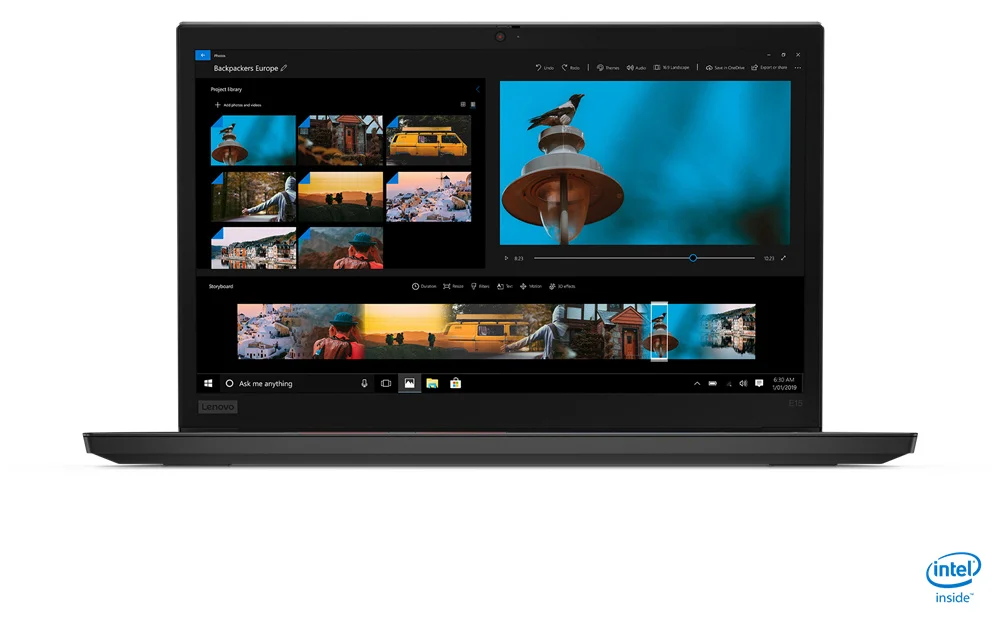Click Add photos and videos
1000x618 pixels.
coord(238,105)
